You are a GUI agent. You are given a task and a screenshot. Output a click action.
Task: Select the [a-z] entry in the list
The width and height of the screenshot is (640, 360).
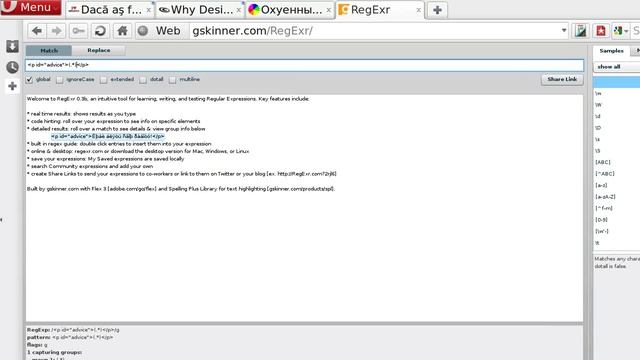617,185
